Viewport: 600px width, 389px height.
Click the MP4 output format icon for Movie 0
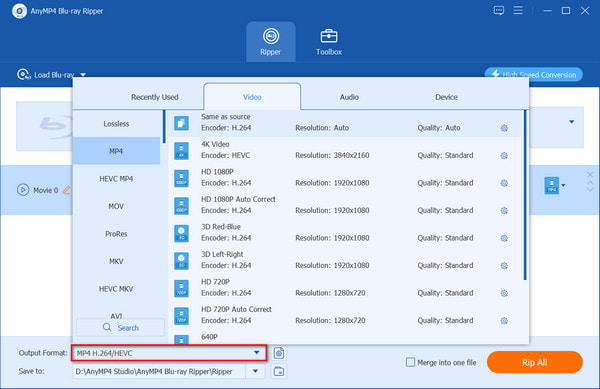pyautogui.click(x=551, y=186)
